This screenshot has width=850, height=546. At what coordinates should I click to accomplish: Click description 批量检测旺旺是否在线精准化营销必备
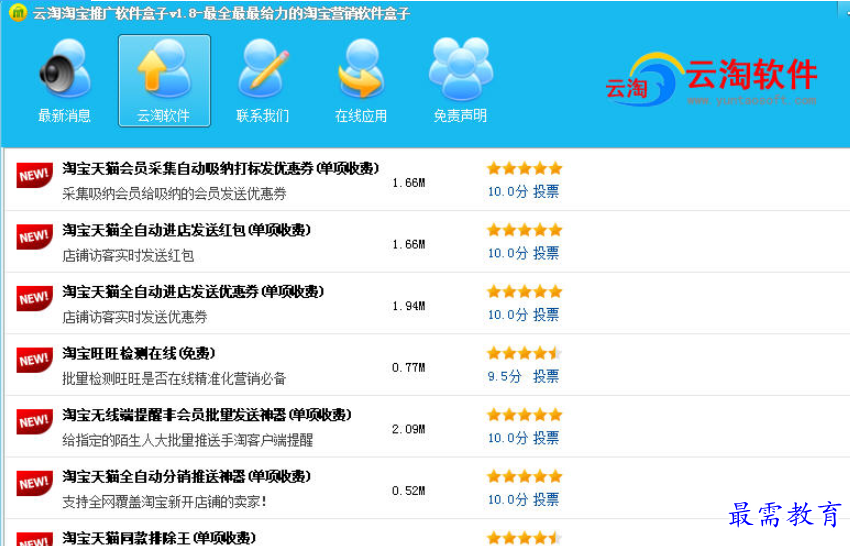174,378
